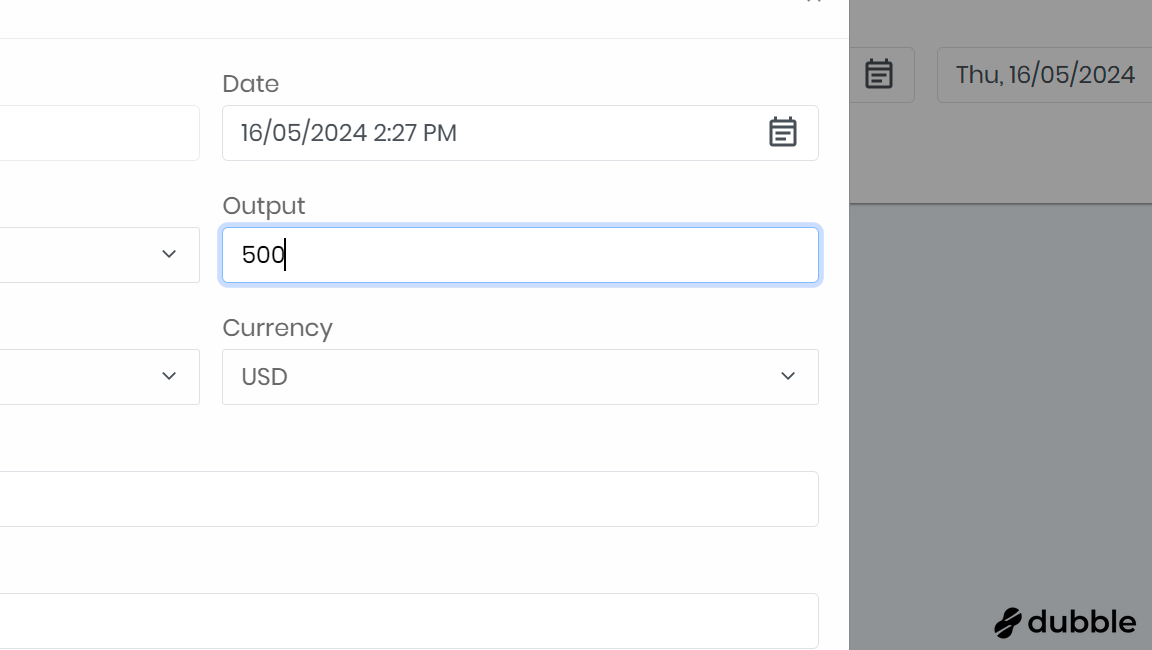Screen dimensions: 1152x650
Task: Click the chevron of the dropdown left of Output
Action: click(169, 254)
